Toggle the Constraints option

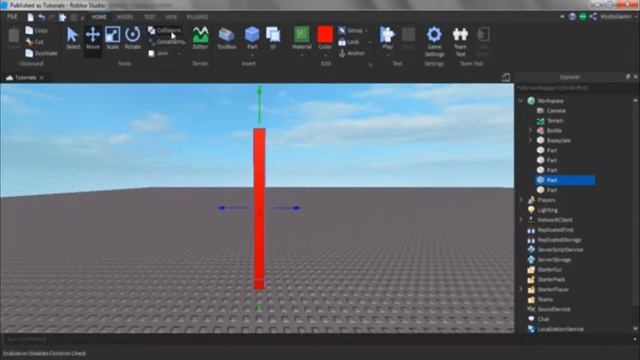167,42
